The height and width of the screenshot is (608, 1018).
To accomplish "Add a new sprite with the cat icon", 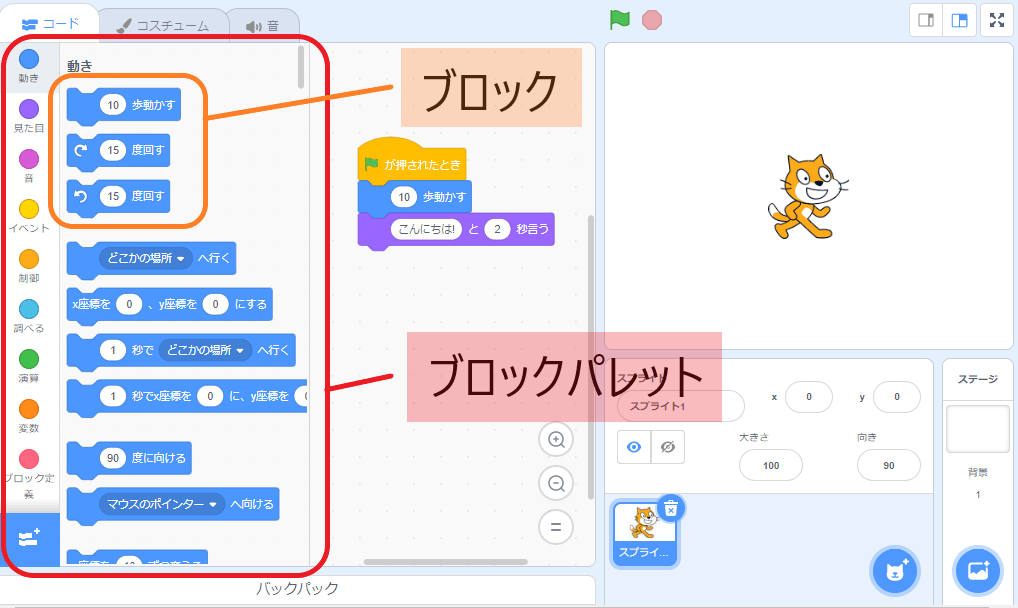I will (x=894, y=570).
